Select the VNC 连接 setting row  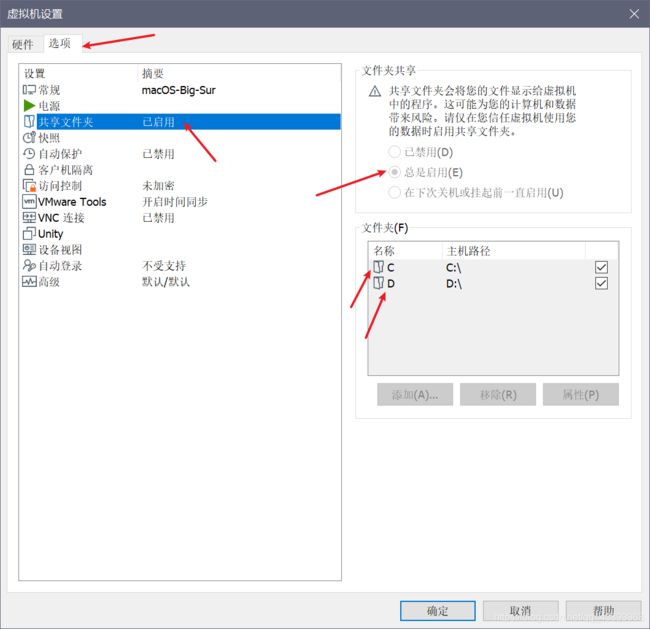[x=181, y=217]
